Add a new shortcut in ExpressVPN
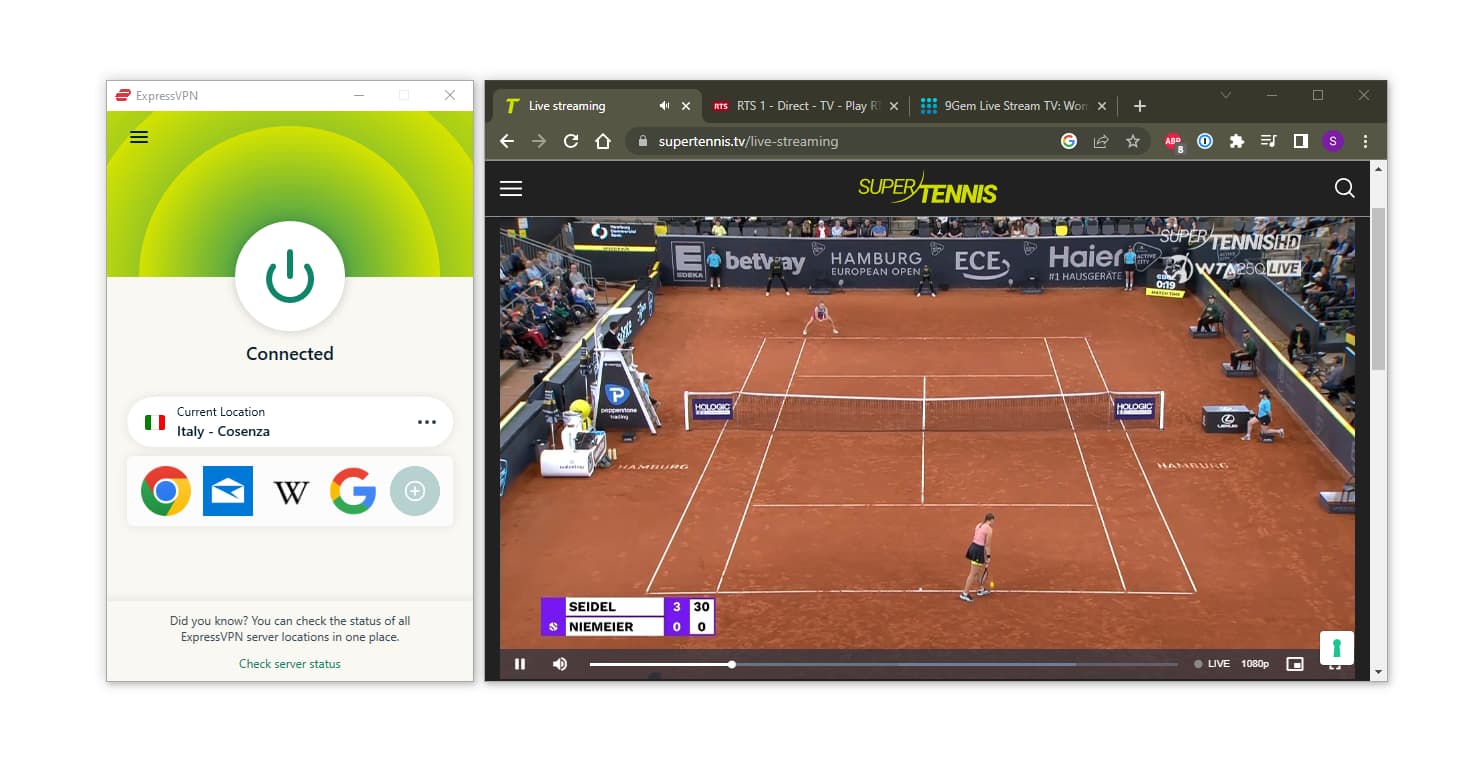Image resolution: width=1472 pixels, height=775 pixels. 415,491
